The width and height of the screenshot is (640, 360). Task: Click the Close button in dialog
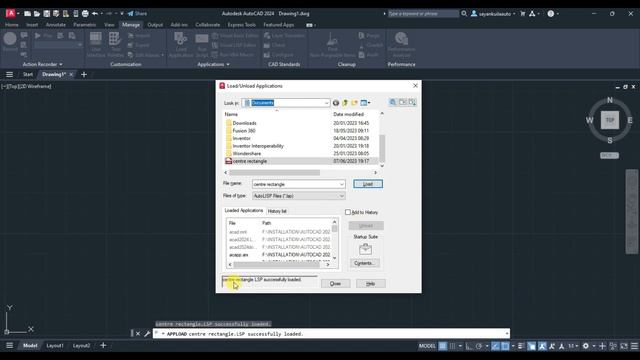(x=335, y=284)
